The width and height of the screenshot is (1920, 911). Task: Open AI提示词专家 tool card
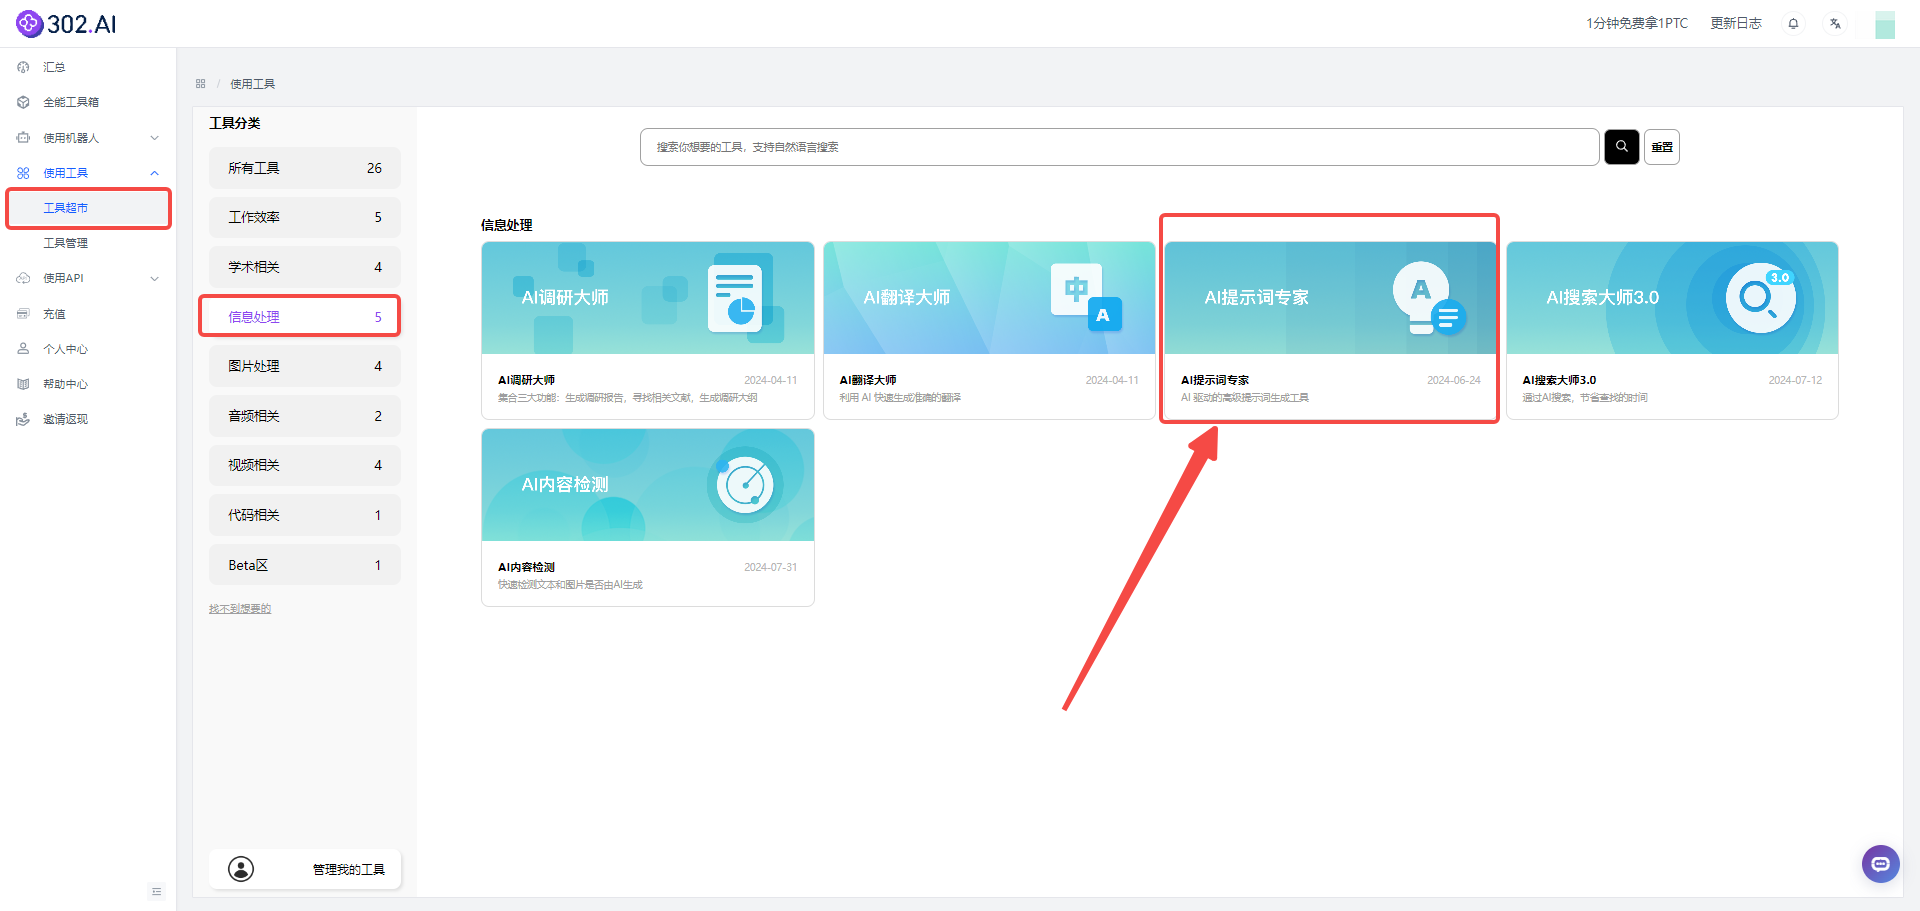coord(1330,330)
